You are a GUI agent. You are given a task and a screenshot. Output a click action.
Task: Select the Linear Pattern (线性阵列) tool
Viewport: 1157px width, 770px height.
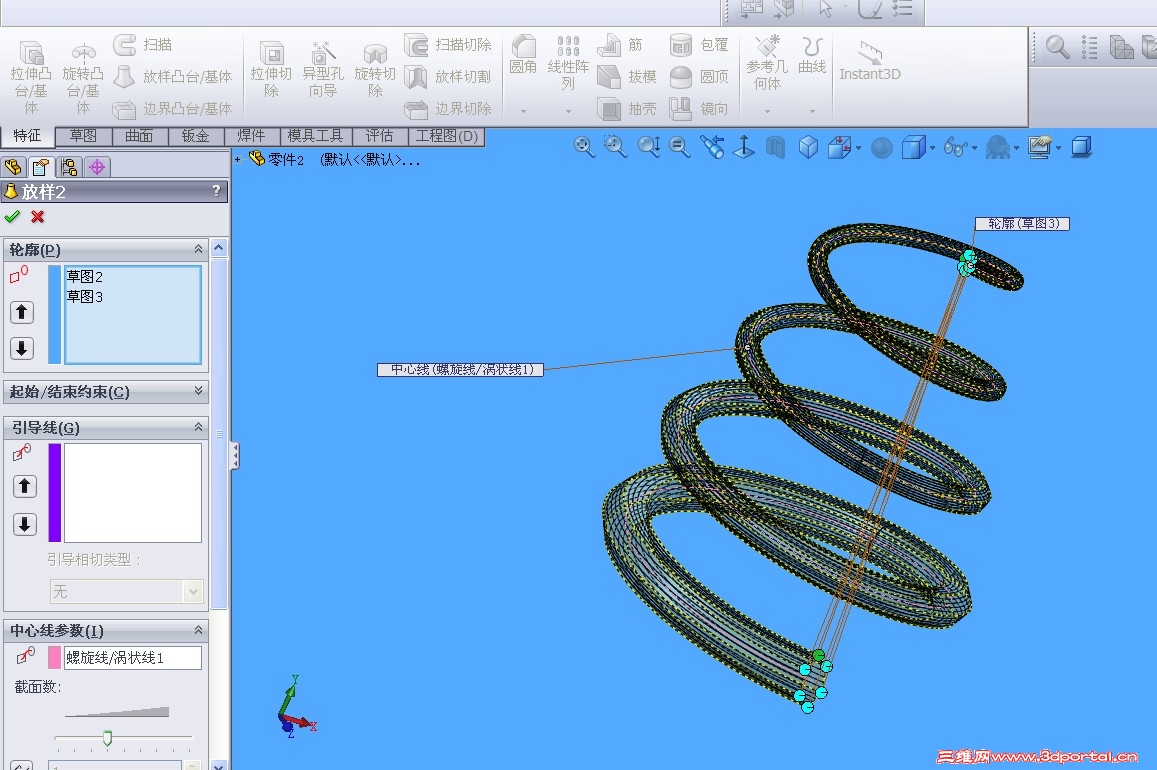[567, 63]
